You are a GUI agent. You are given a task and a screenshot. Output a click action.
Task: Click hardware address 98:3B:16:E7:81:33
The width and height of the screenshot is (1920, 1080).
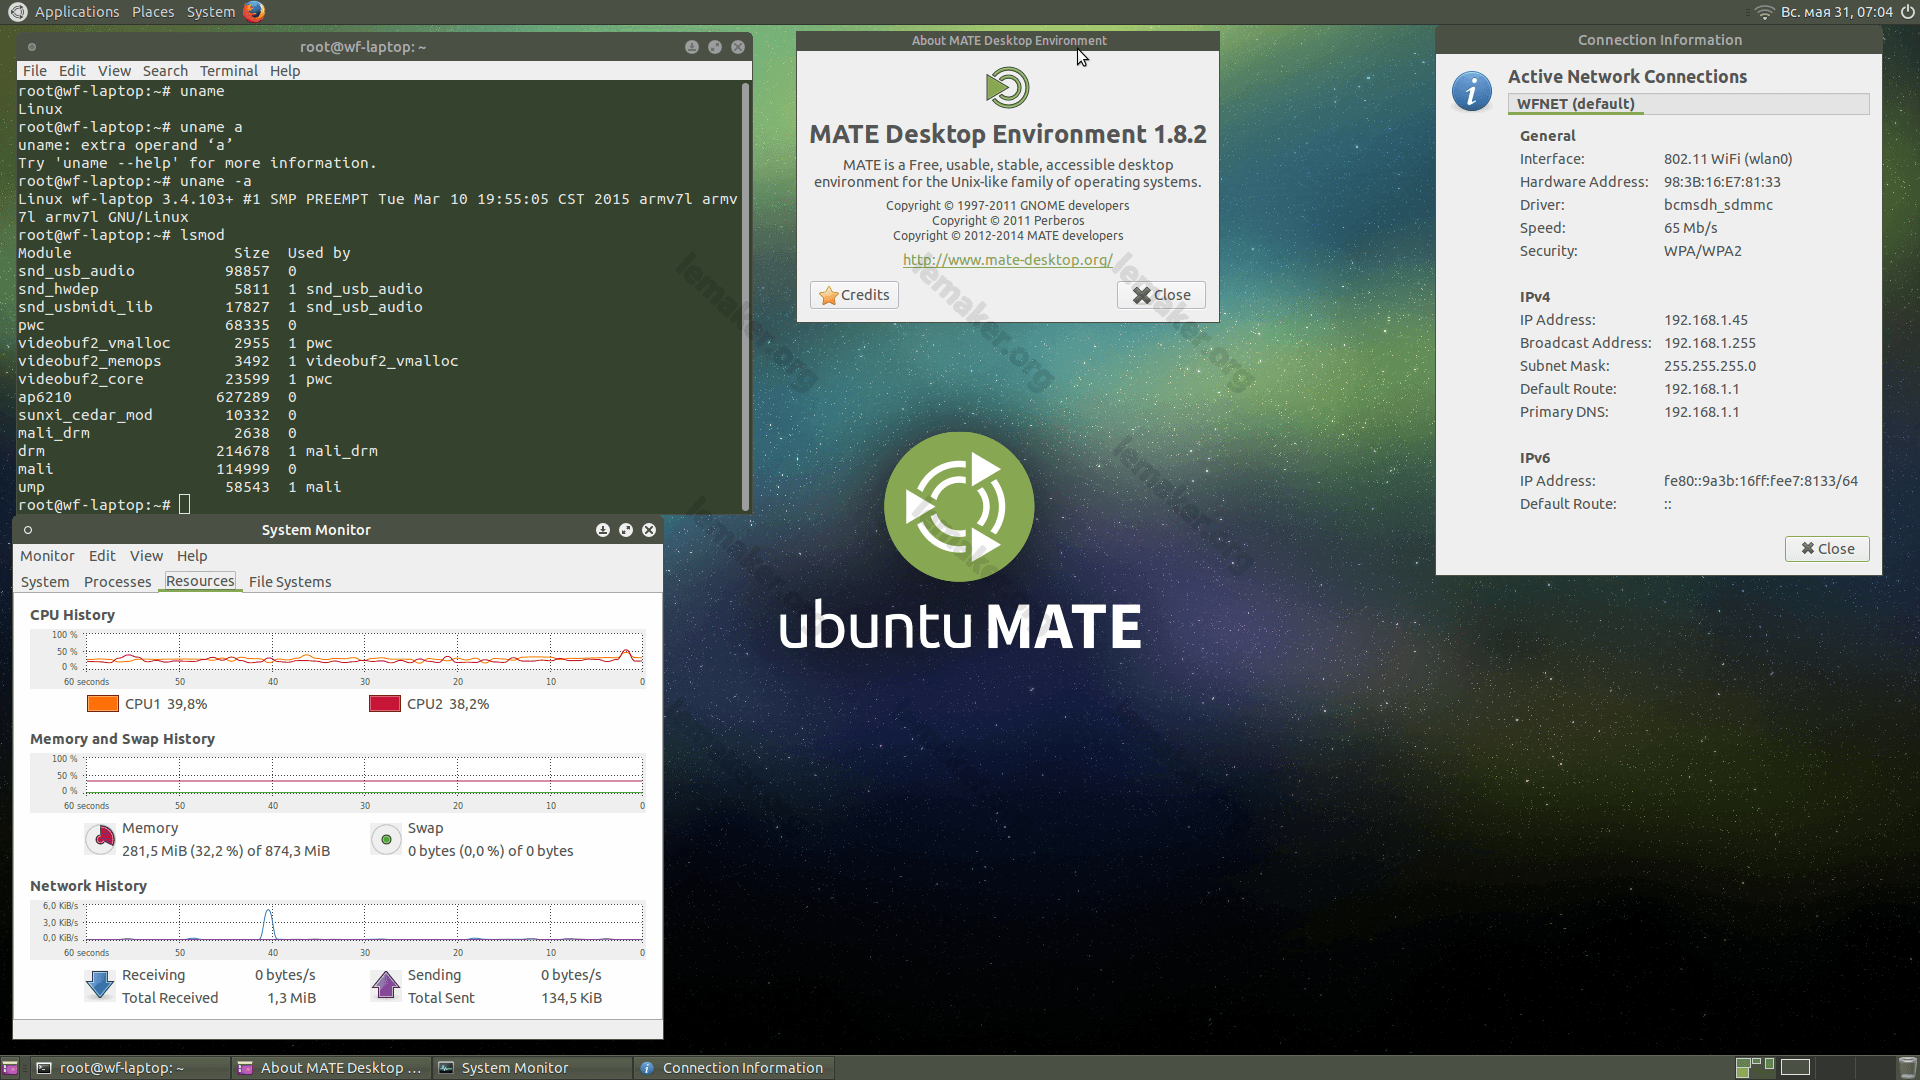1722,182
